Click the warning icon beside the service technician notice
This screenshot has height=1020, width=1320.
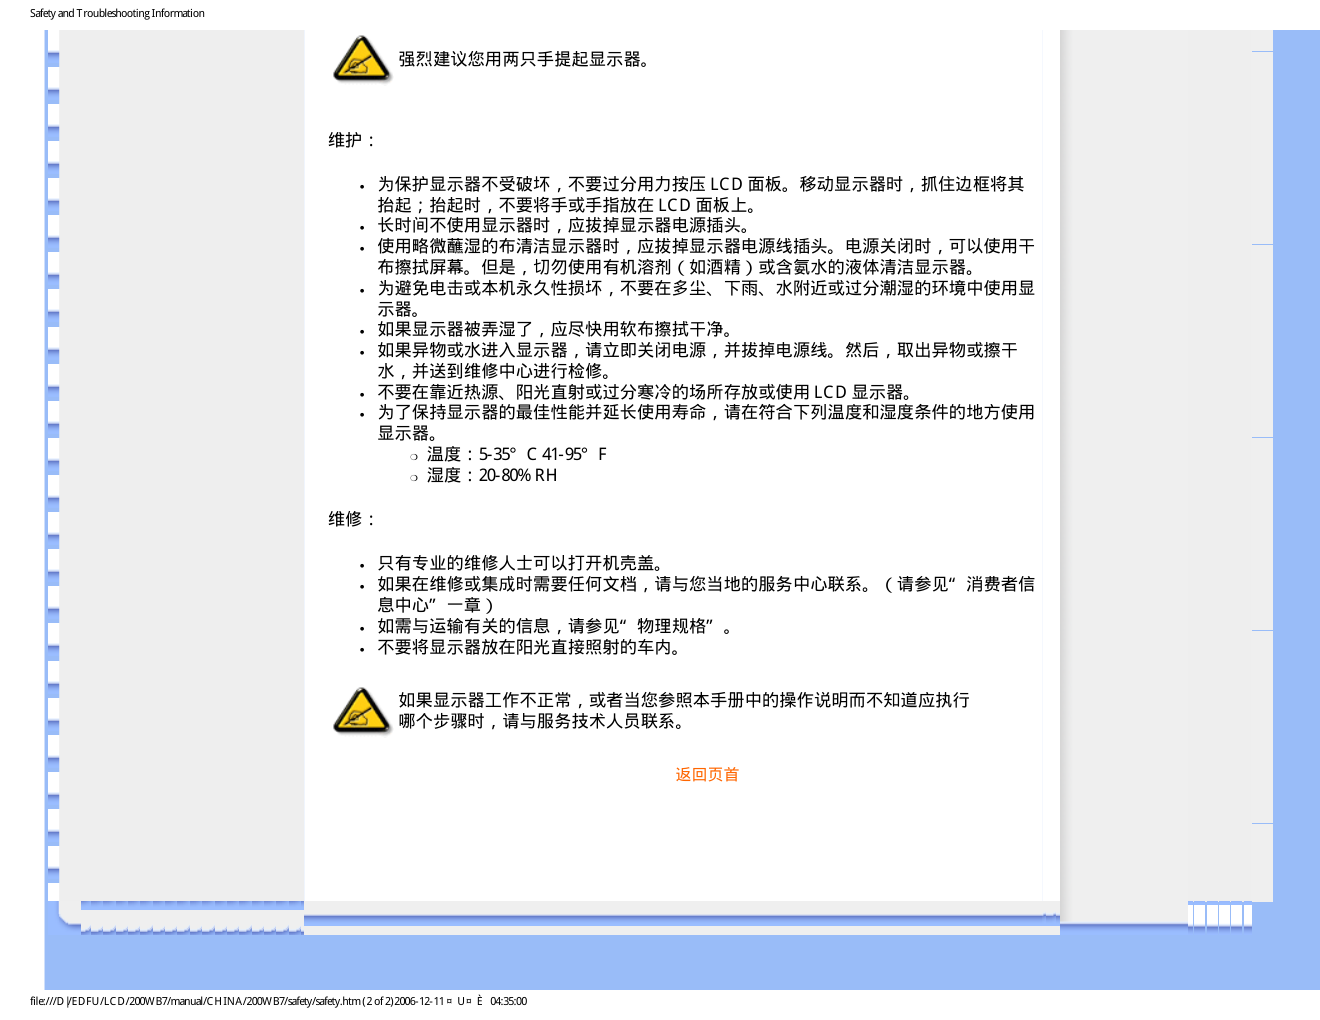click(360, 710)
